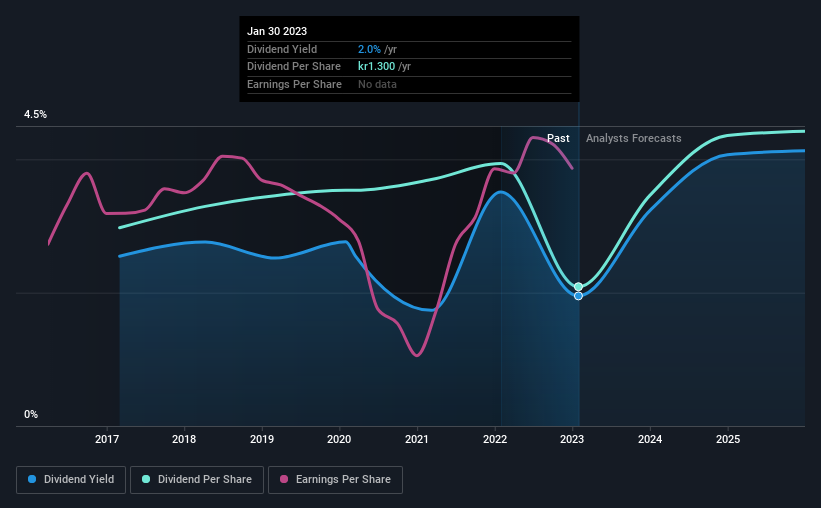The width and height of the screenshot is (821, 508).
Task: Select the blue data point marker at Jan 2023
Action: [x=578, y=296]
